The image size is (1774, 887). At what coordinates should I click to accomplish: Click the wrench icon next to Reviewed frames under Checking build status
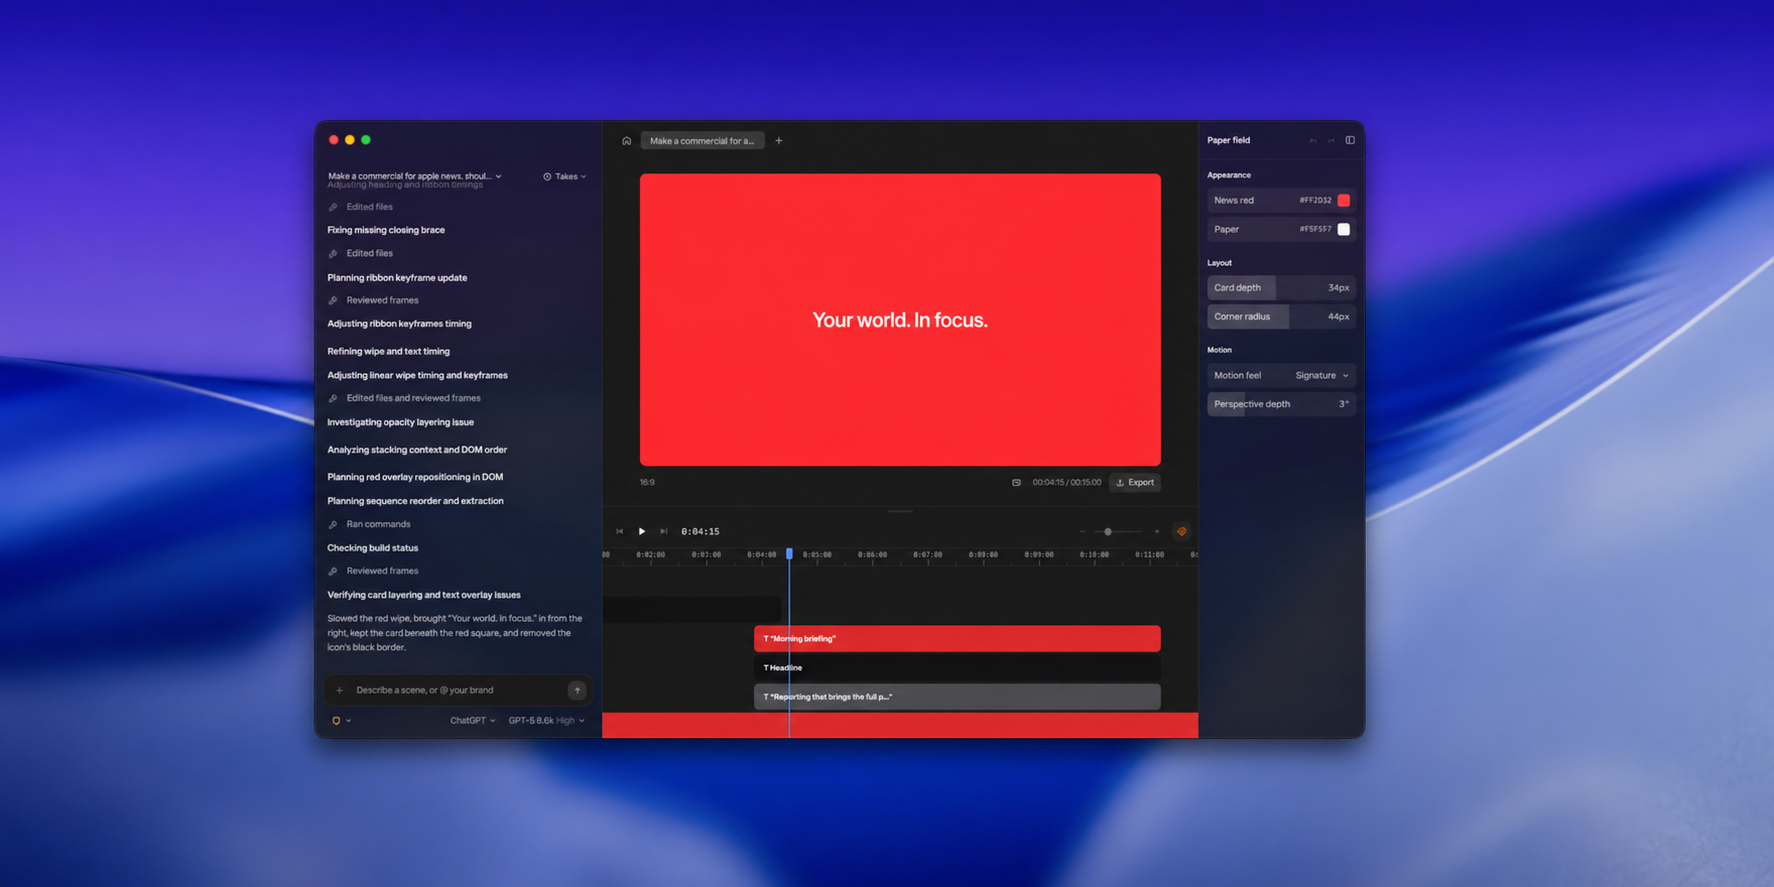tap(333, 572)
